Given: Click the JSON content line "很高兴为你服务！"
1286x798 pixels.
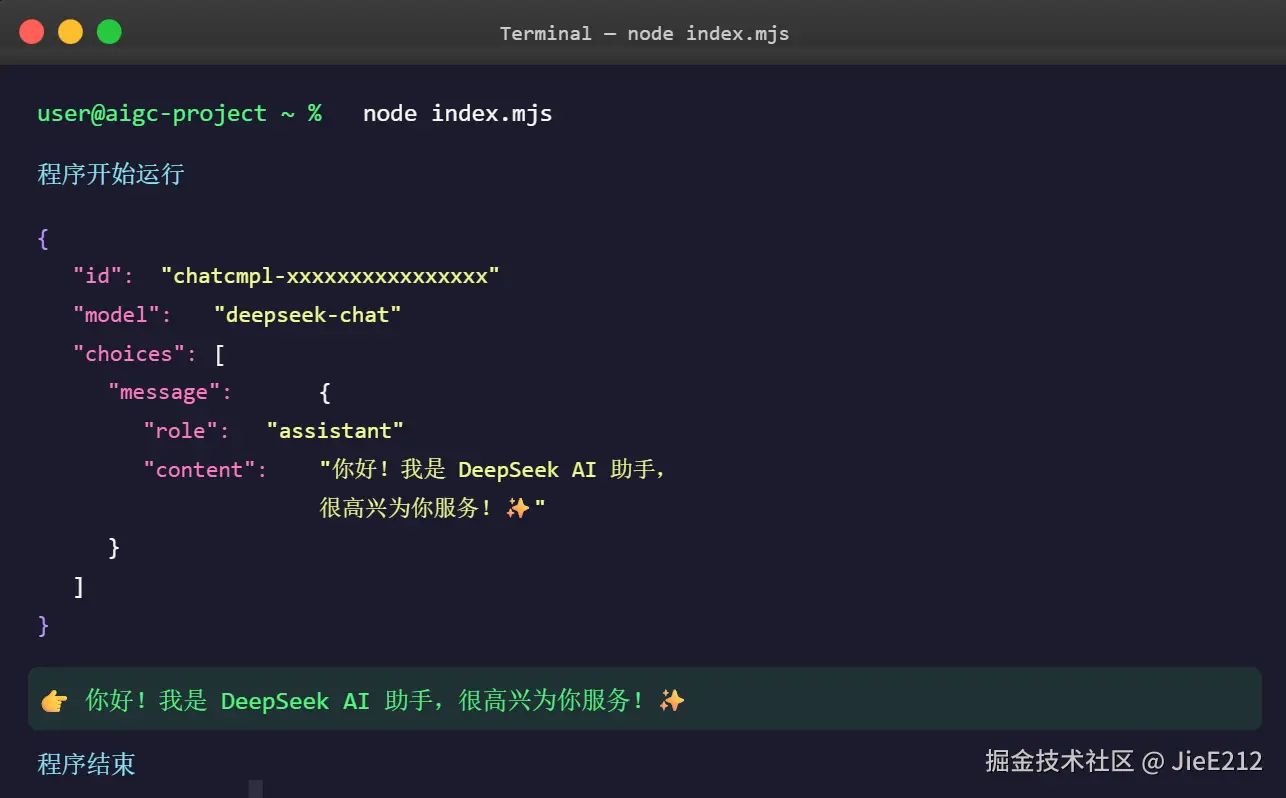Looking at the screenshot, I should click(x=406, y=508).
